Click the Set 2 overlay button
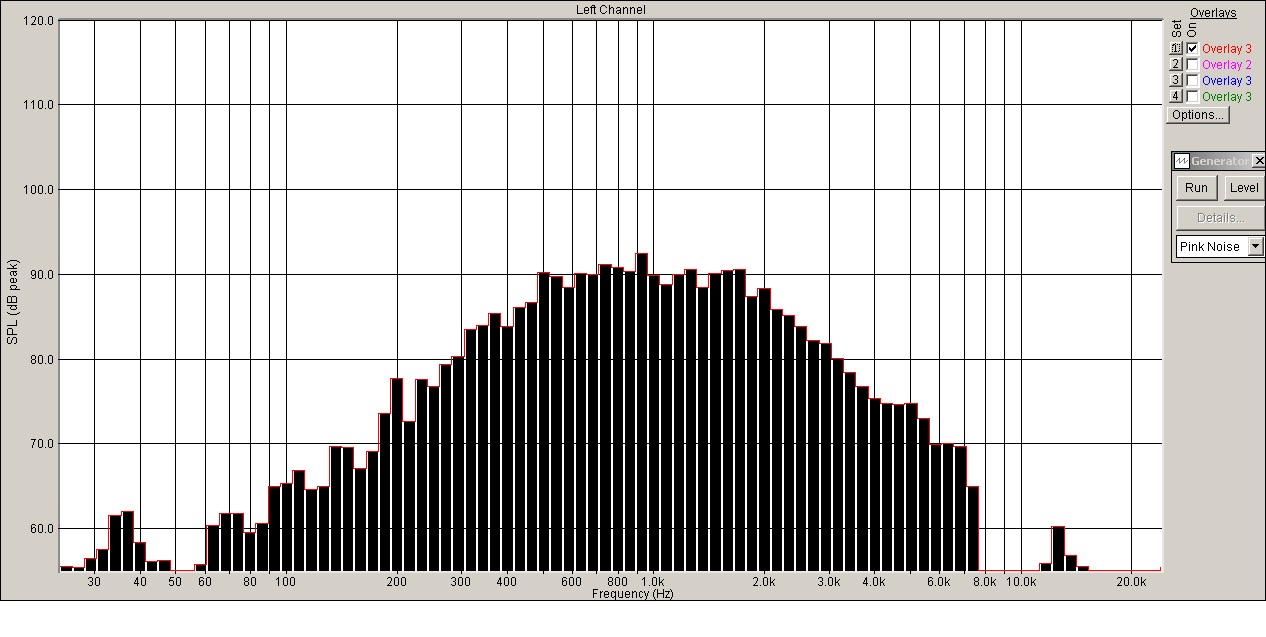 (x=1176, y=64)
